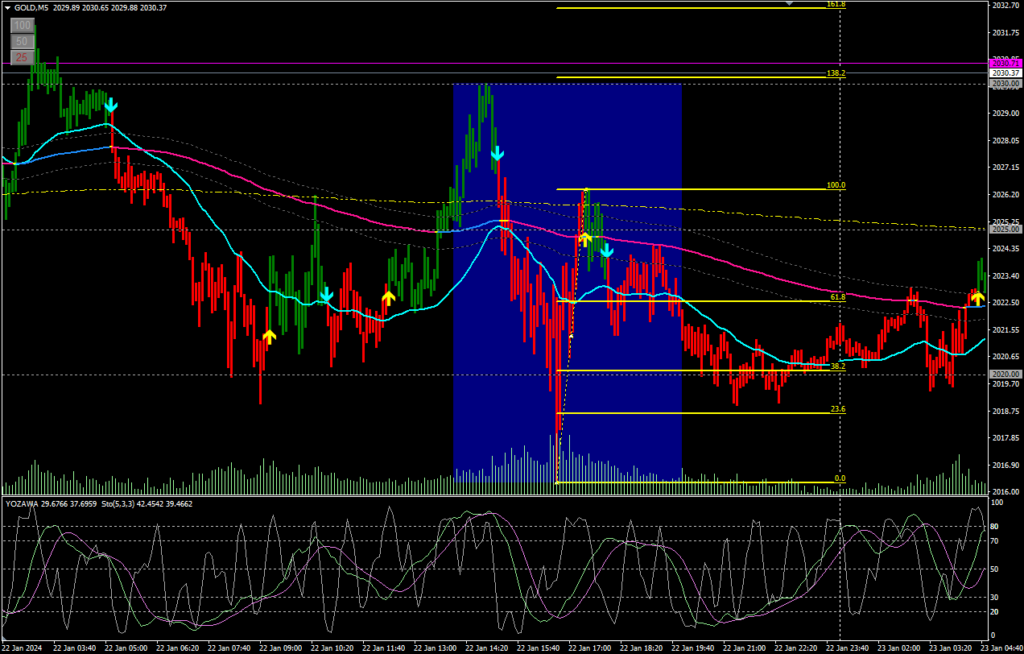This screenshot has width=1024, height=654.
Task: Click the leftmost yellow up-arrow buy signal
Action: click(268, 336)
